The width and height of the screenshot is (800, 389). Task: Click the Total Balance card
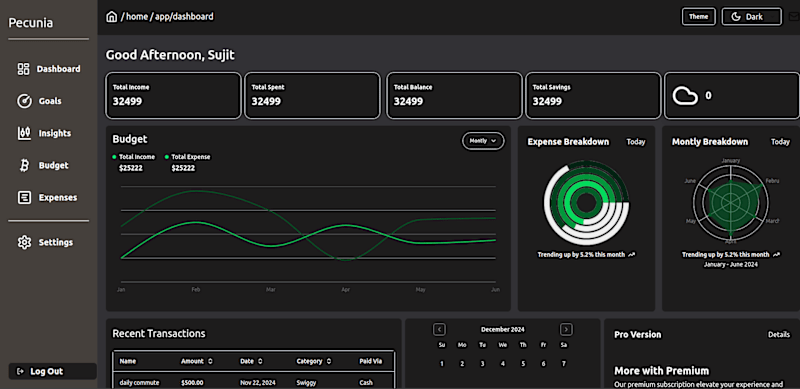pos(454,95)
